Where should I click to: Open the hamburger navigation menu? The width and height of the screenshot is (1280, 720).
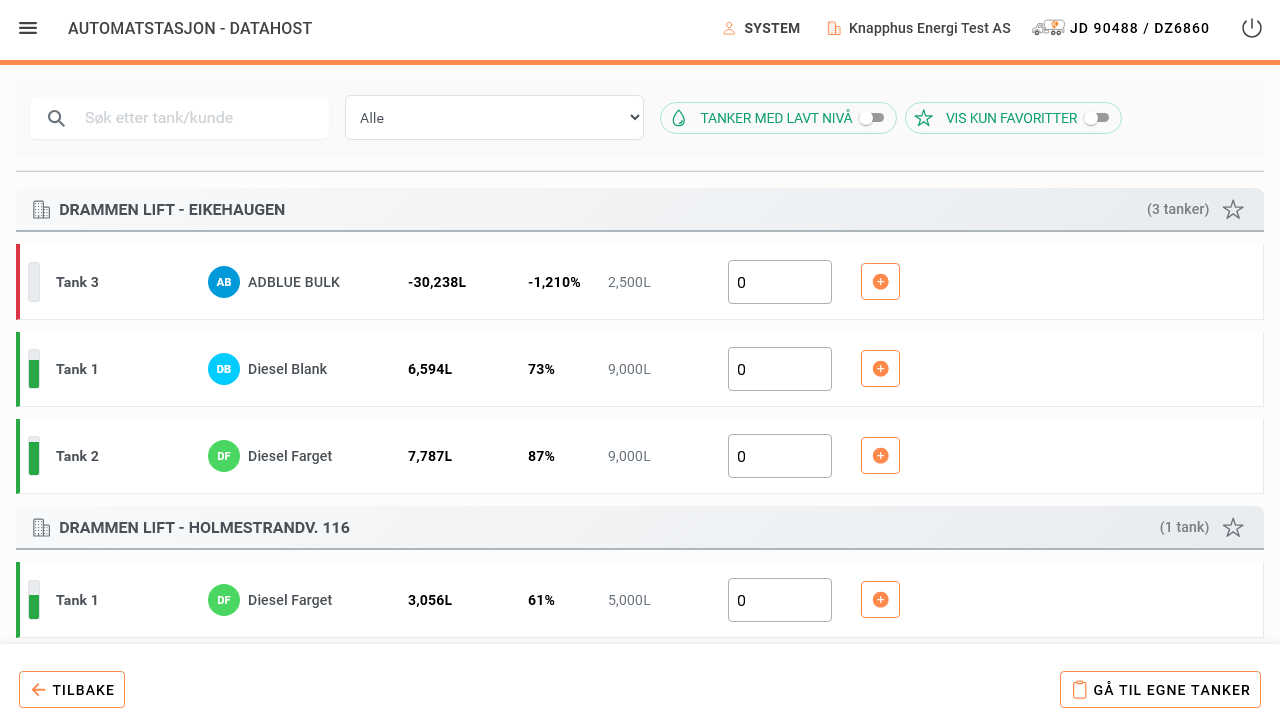pos(28,28)
